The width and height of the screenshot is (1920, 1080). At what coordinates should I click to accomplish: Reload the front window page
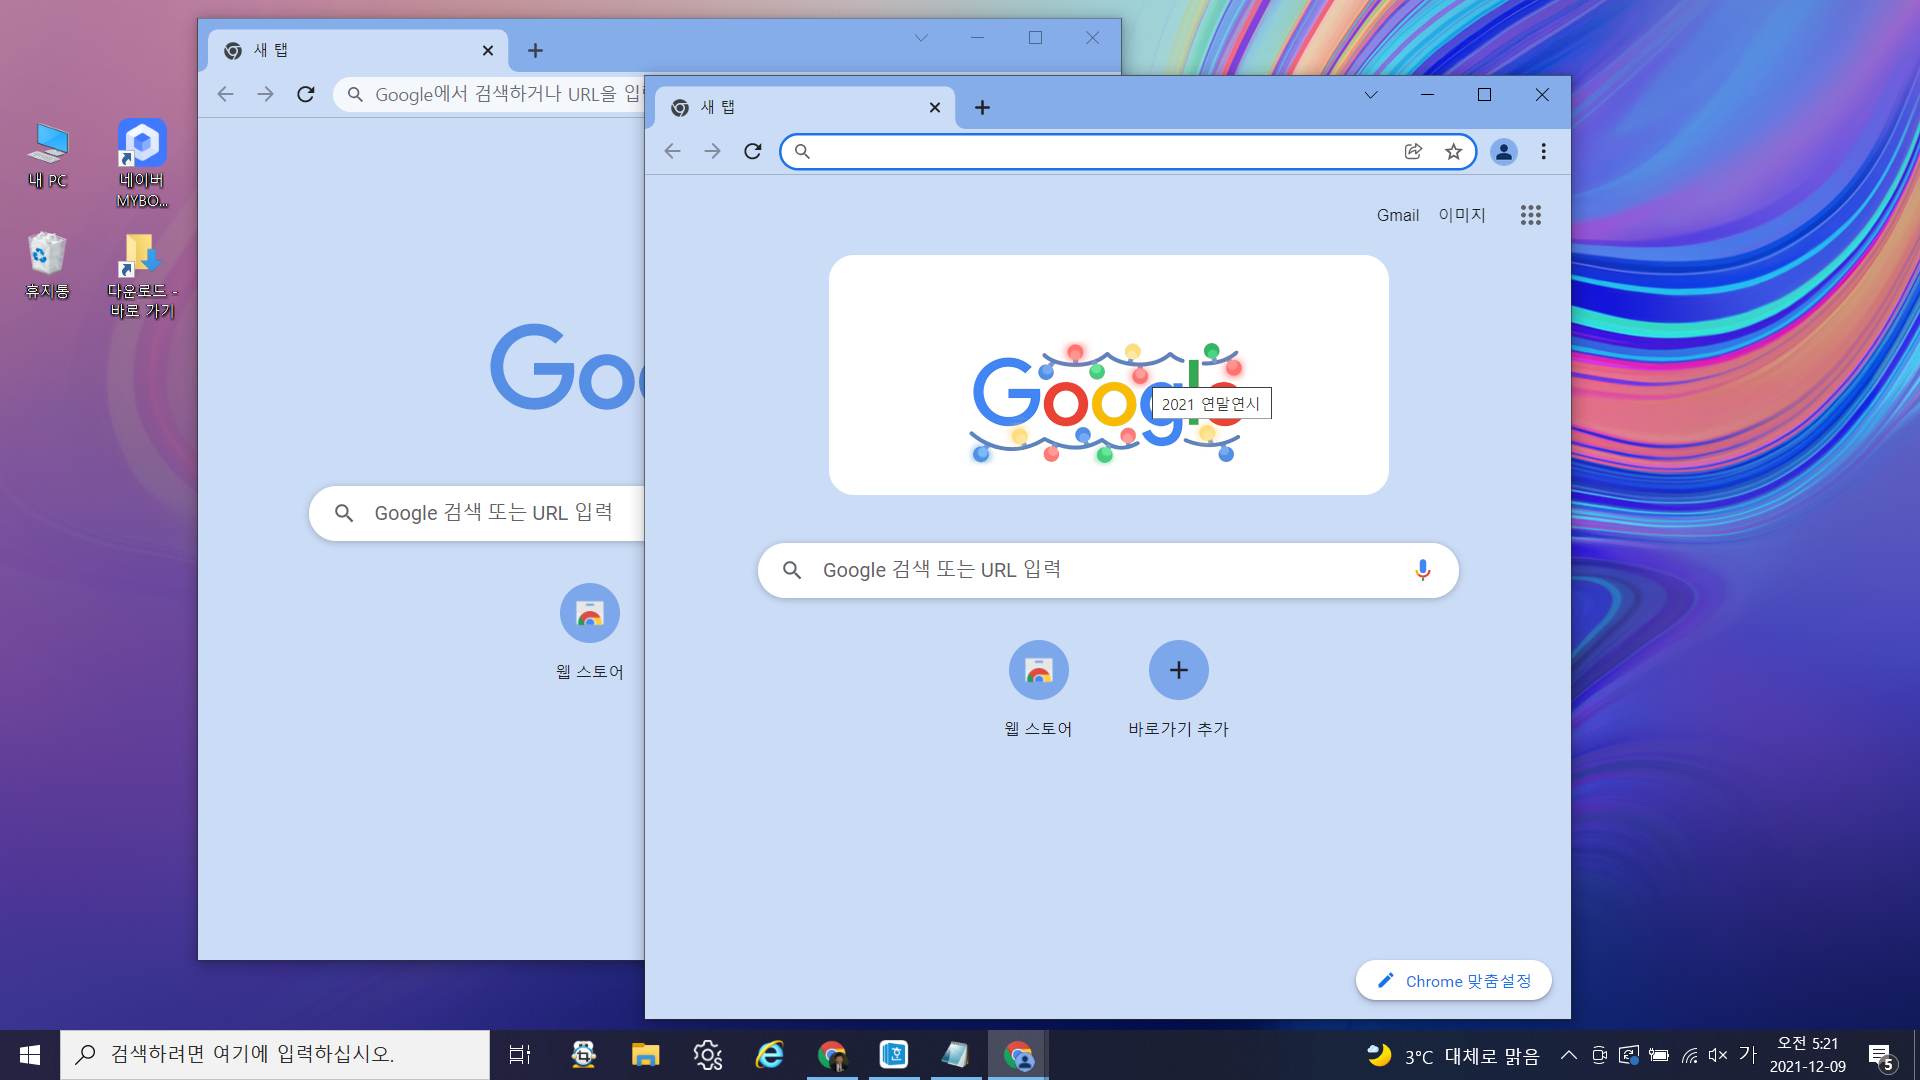coord(753,152)
